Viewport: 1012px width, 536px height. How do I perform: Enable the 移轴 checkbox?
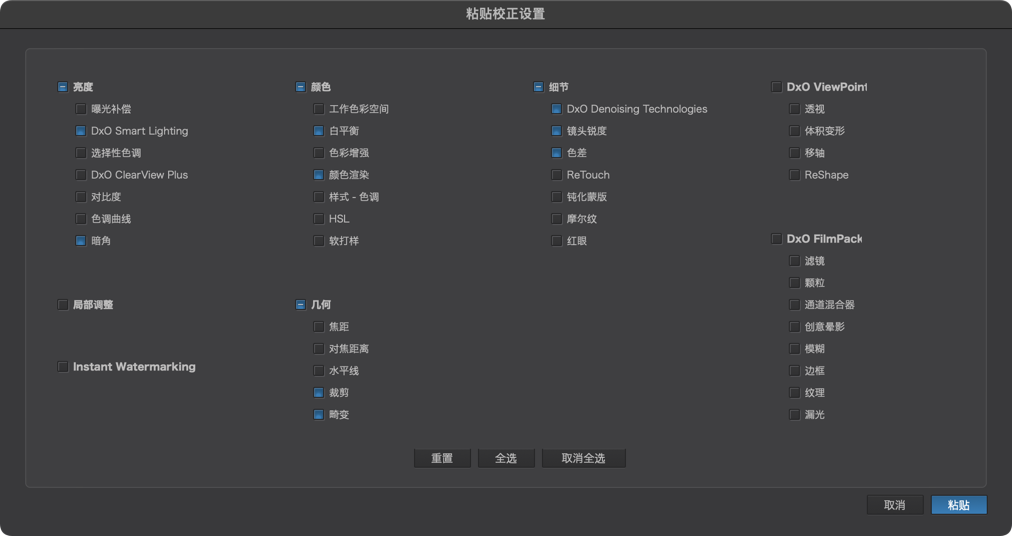794,153
